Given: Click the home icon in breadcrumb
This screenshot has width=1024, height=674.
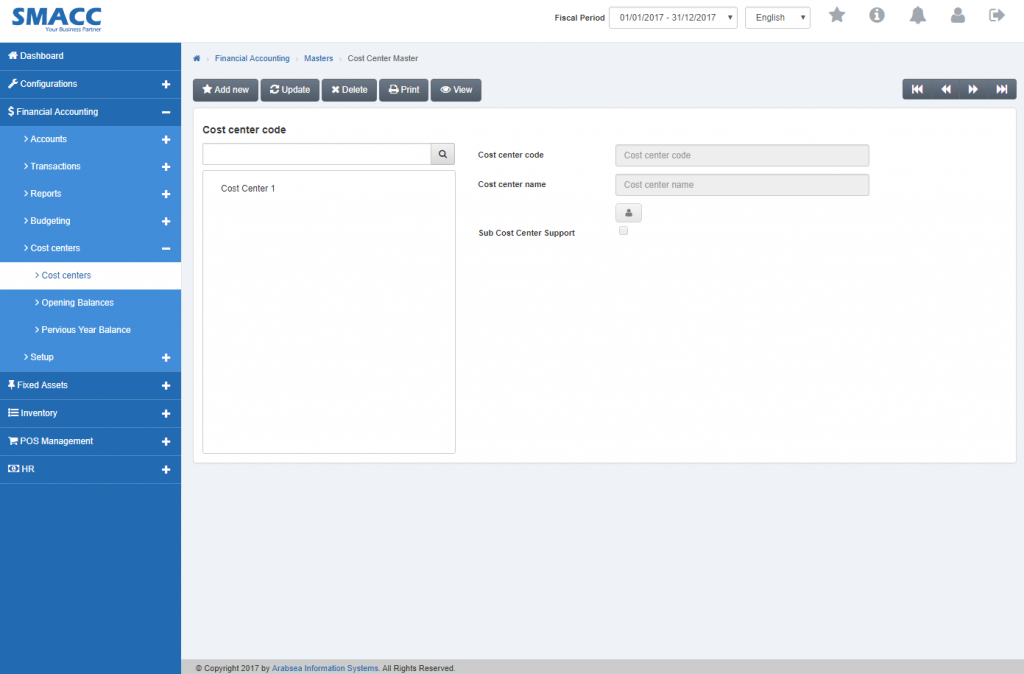Looking at the screenshot, I should 197,59.
